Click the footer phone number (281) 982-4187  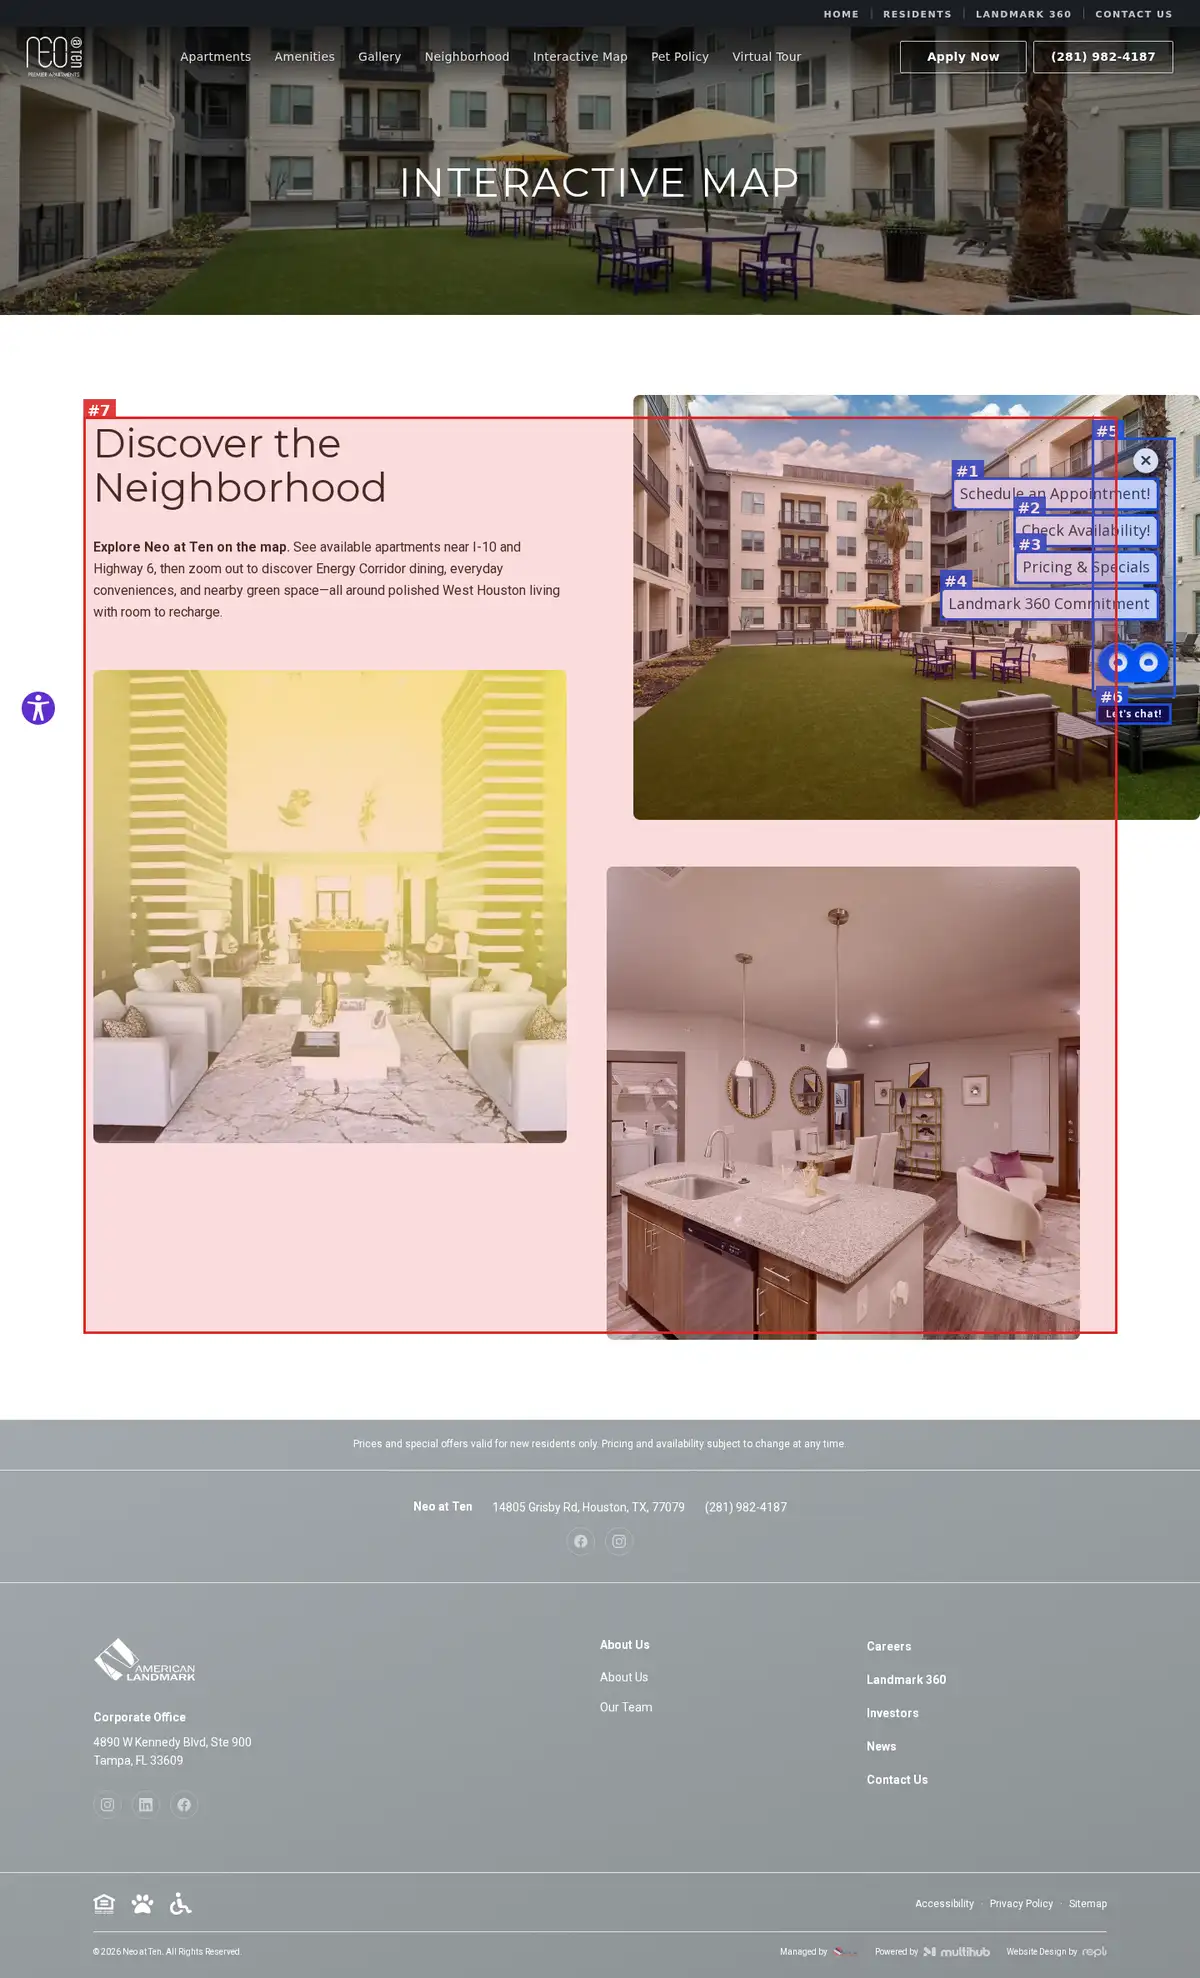tap(746, 1507)
